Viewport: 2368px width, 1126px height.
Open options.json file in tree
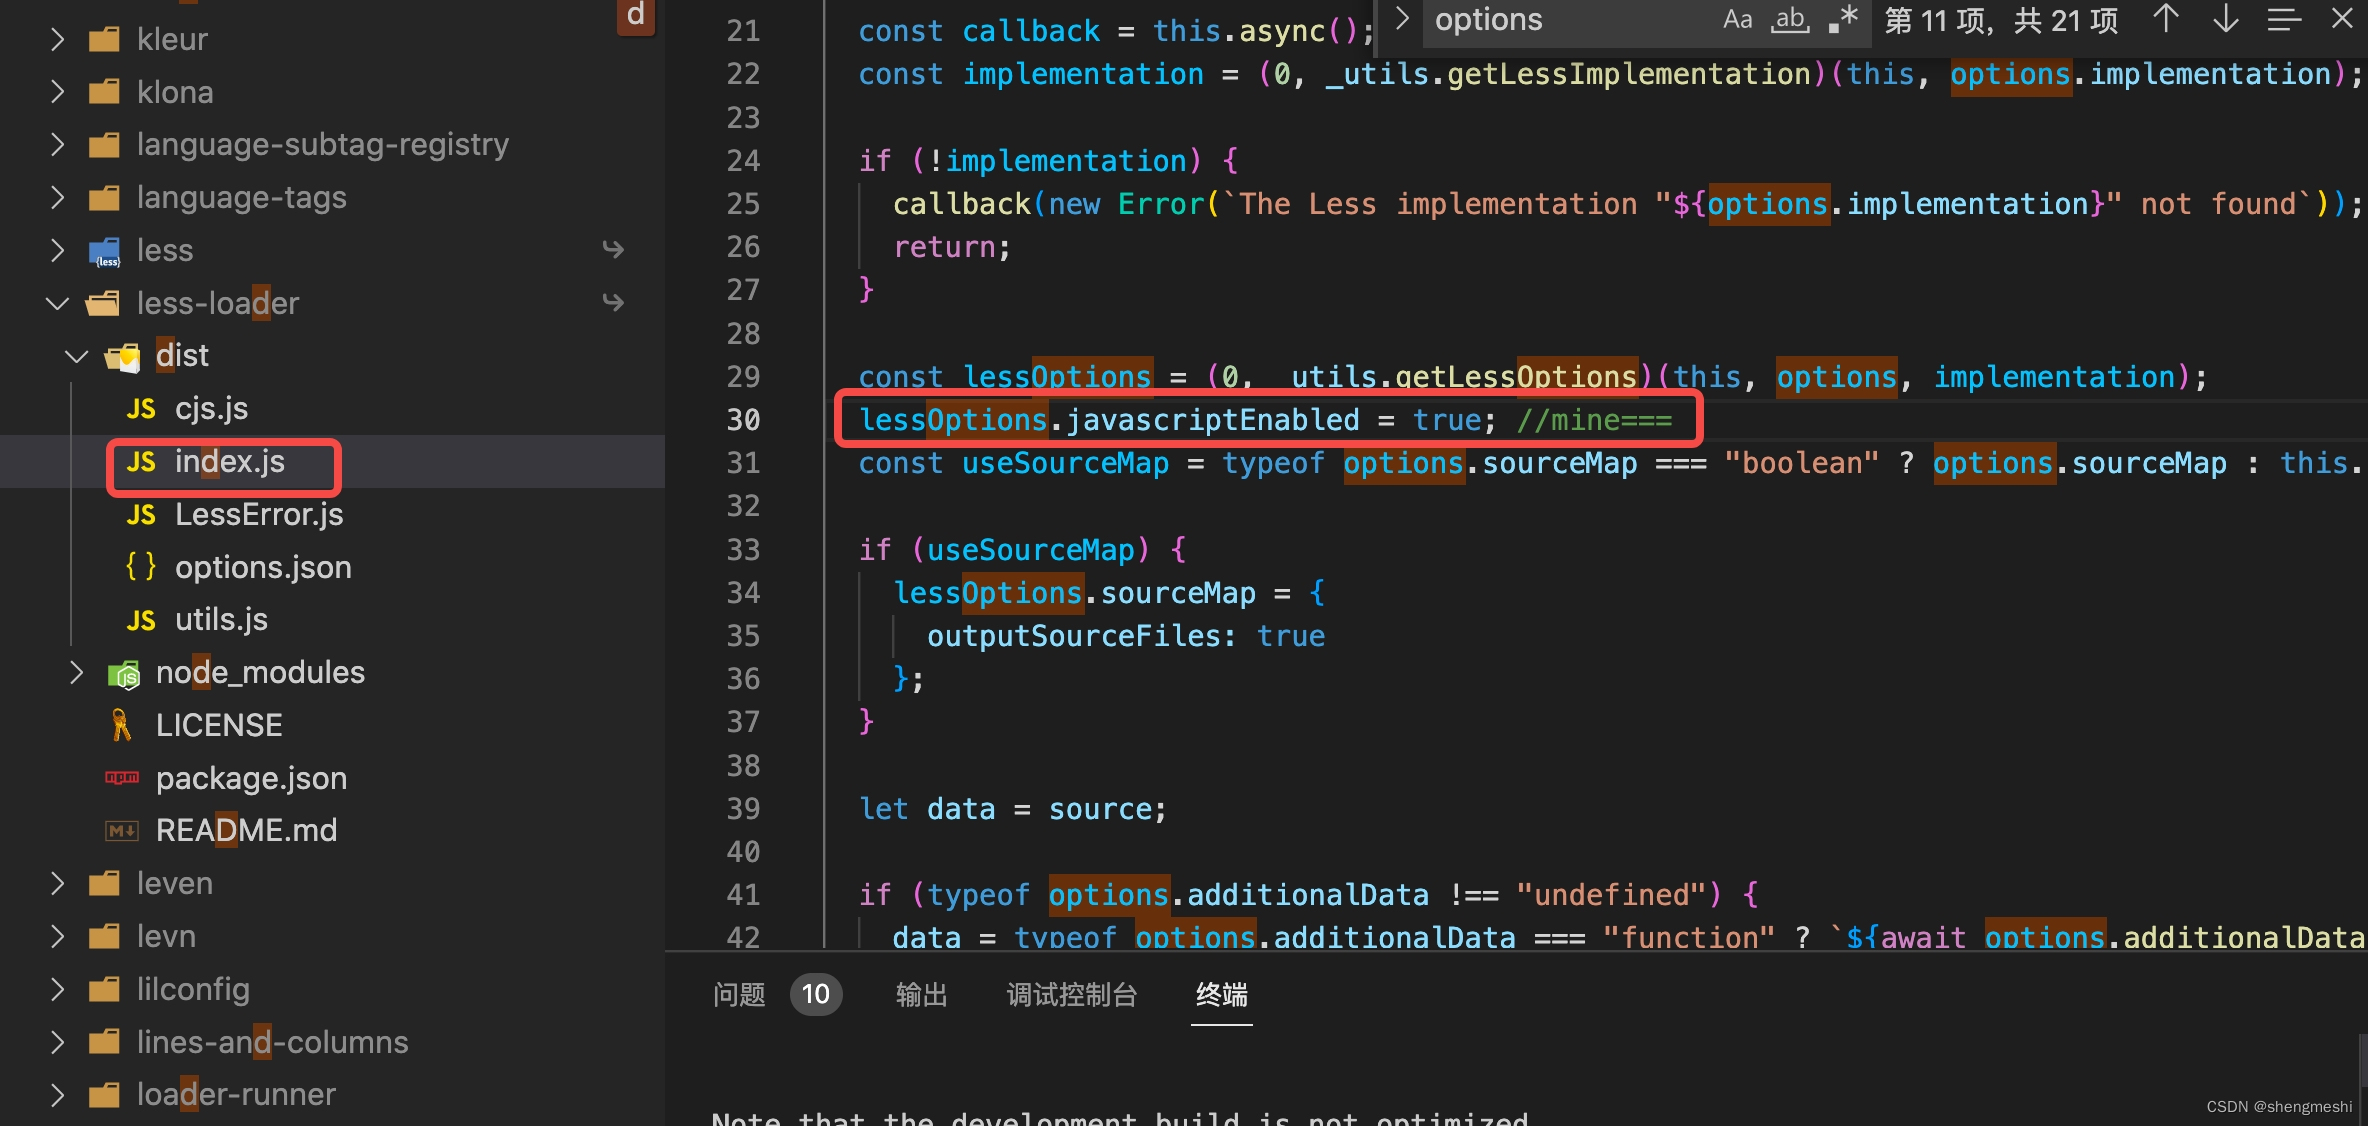[x=262, y=568]
